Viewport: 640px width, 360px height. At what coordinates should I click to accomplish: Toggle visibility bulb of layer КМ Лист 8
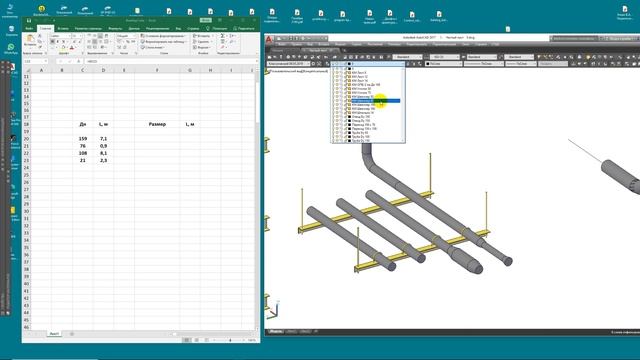tap(333, 73)
